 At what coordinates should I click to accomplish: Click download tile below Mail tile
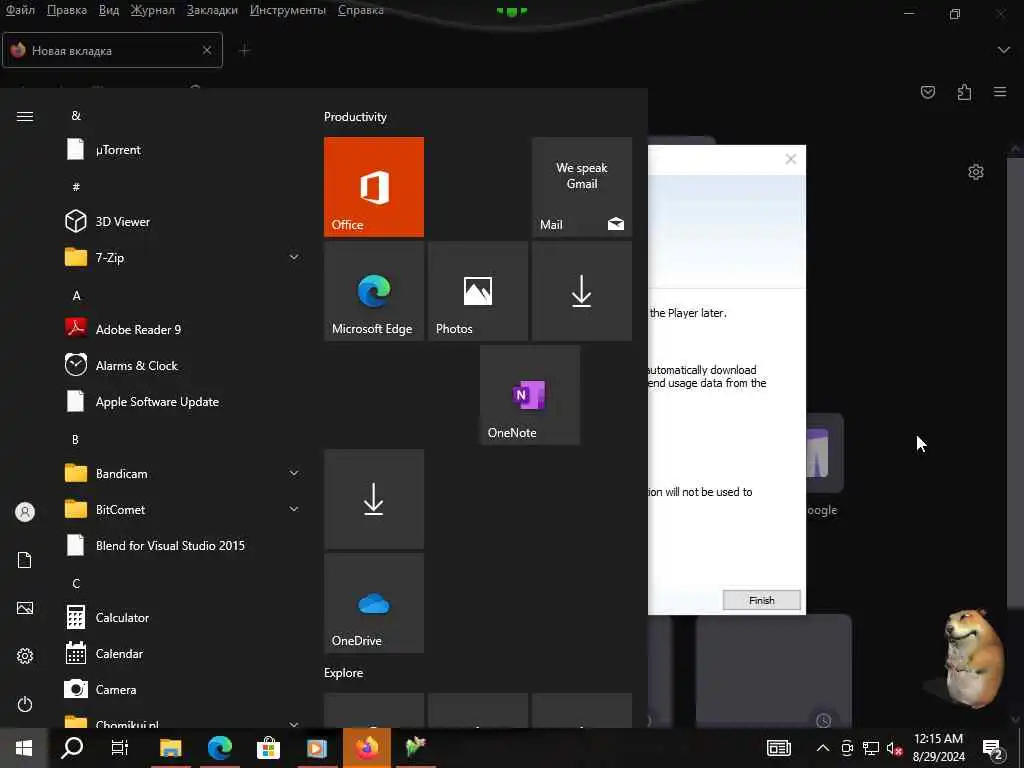(x=582, y=291)
